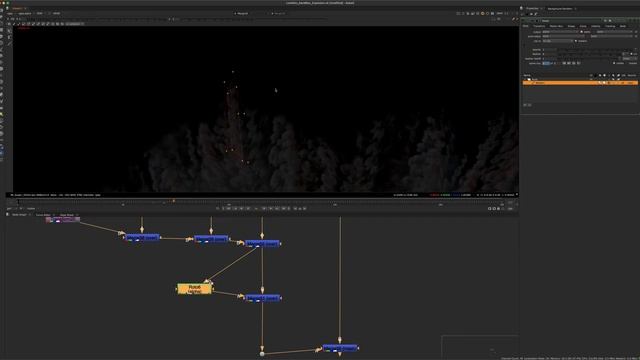
Task: Open the Node tab in Roto properties
Action: [x=623, y=26]
